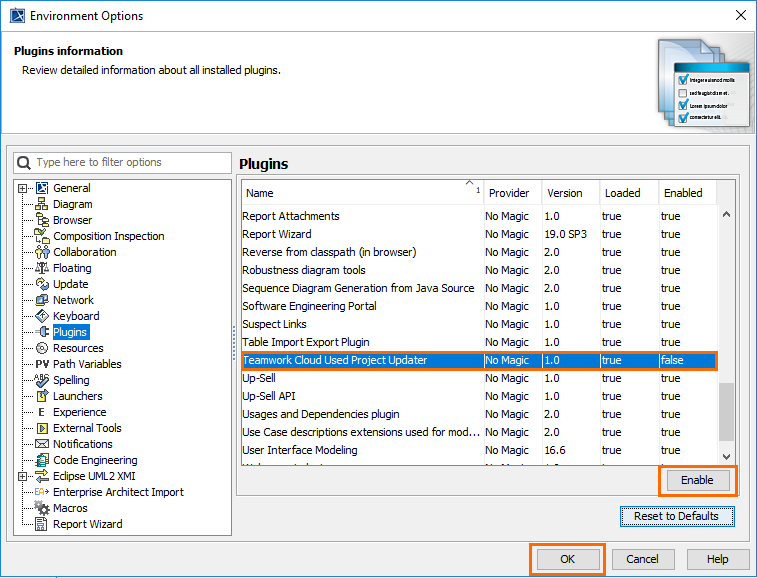Open the Path Variables options item
Viewport: 757px width, 578px height.
pyautogui.click(x=87, y=364)
